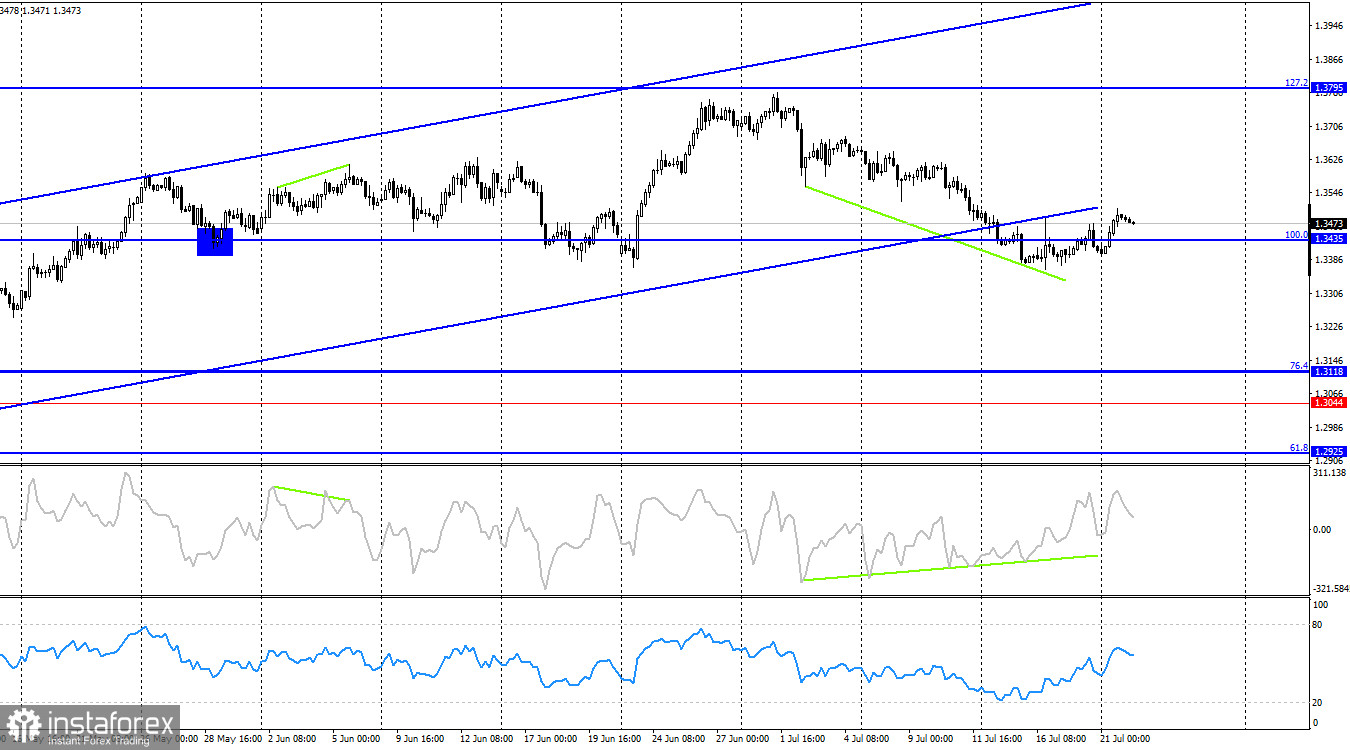Click the 19 Jun 16:00 date label
This screenshot has width=1350, height=750.
613,739
